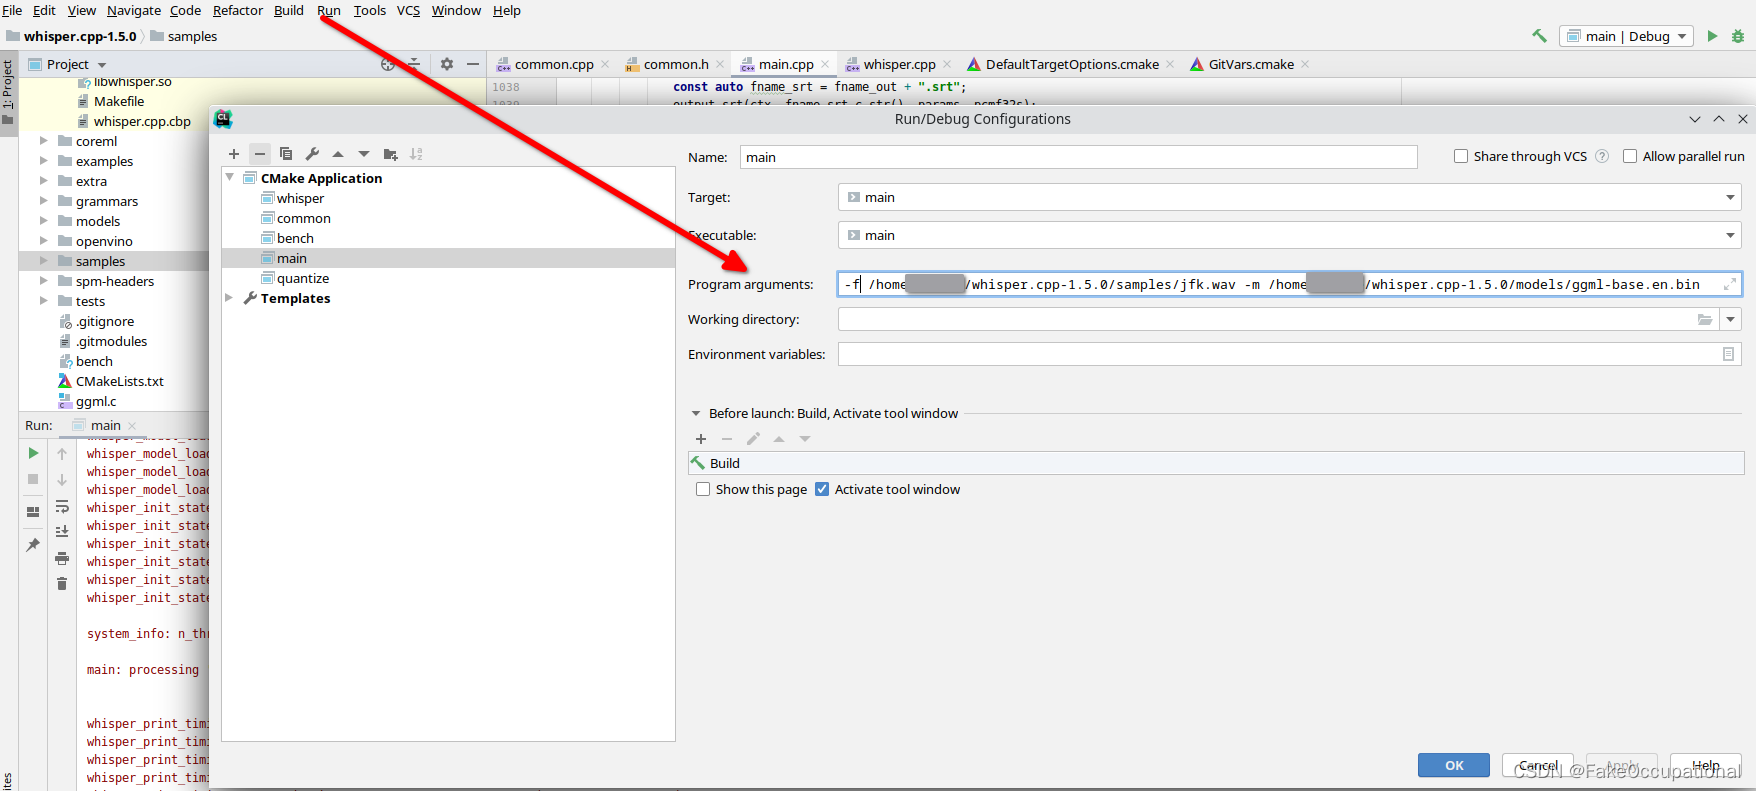Select the bench configuration
Viewport: 1756px width, 791px height.
click(295, 238)
